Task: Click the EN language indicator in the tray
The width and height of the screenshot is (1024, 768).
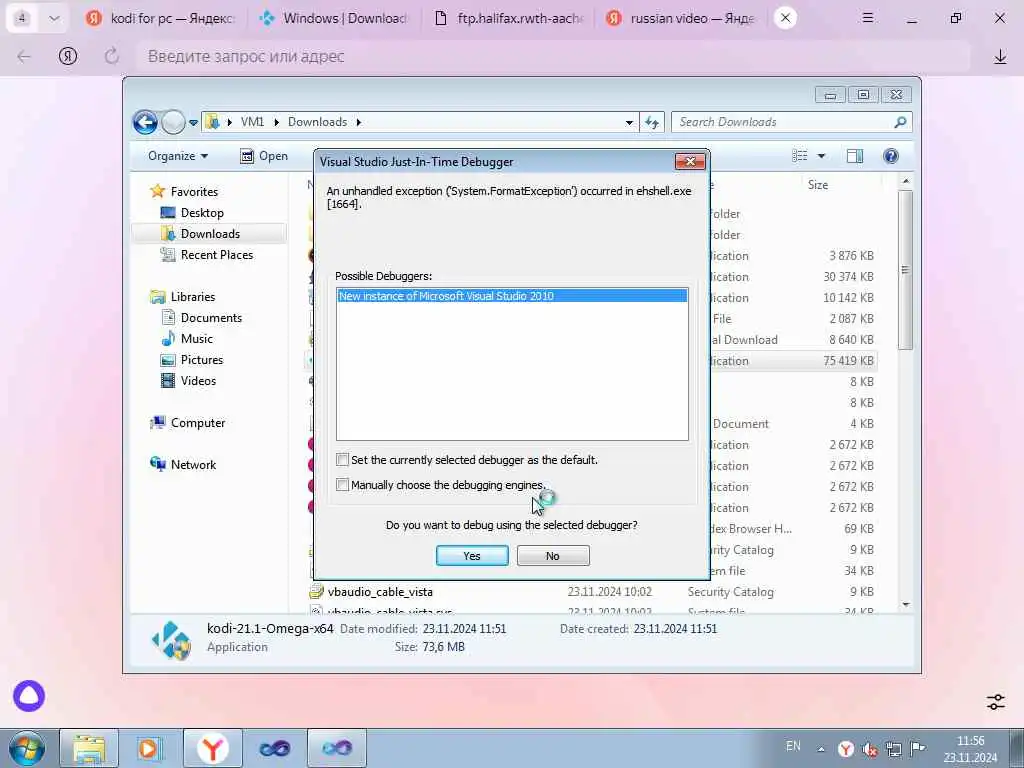Action: [793, 746]
